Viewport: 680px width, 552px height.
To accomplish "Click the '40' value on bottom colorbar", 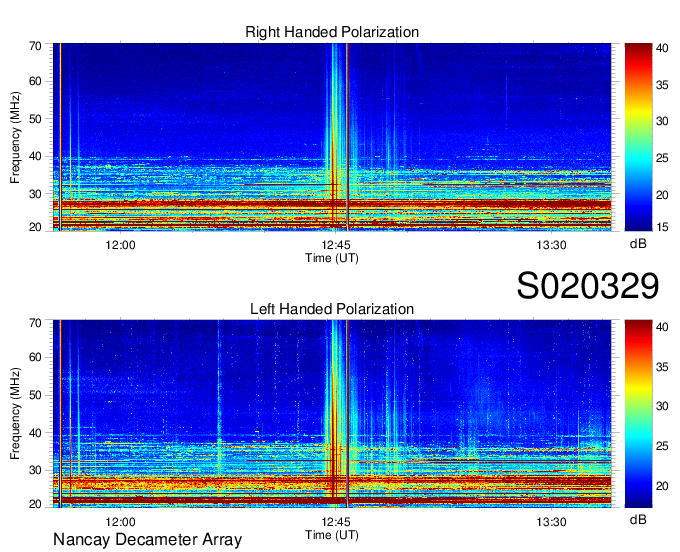I will tap(662, 327).
